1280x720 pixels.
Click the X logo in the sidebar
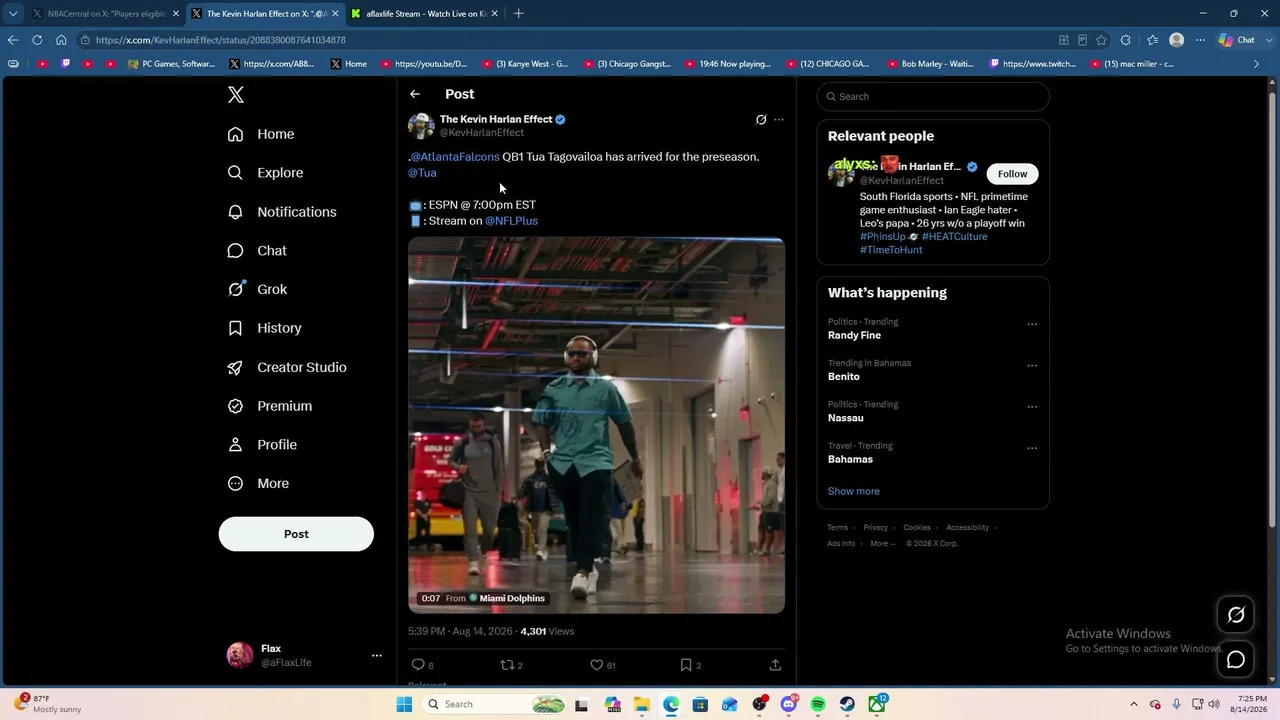point(236,95)
